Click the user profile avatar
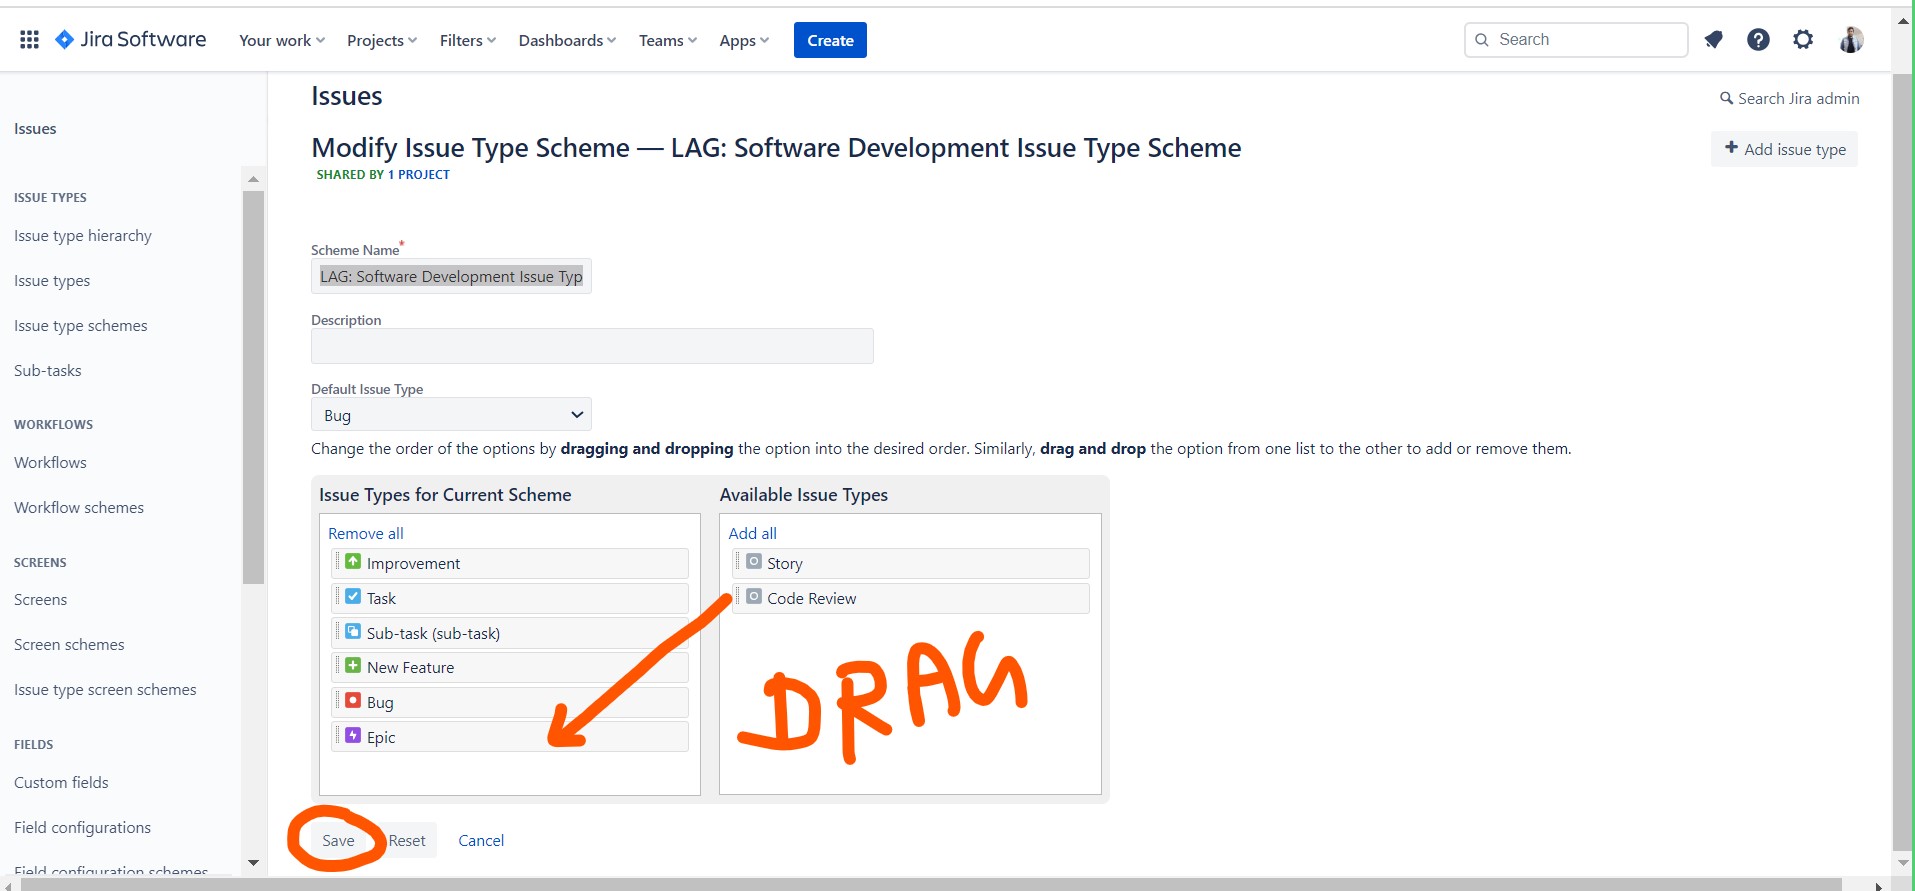 pos(1850,40)
